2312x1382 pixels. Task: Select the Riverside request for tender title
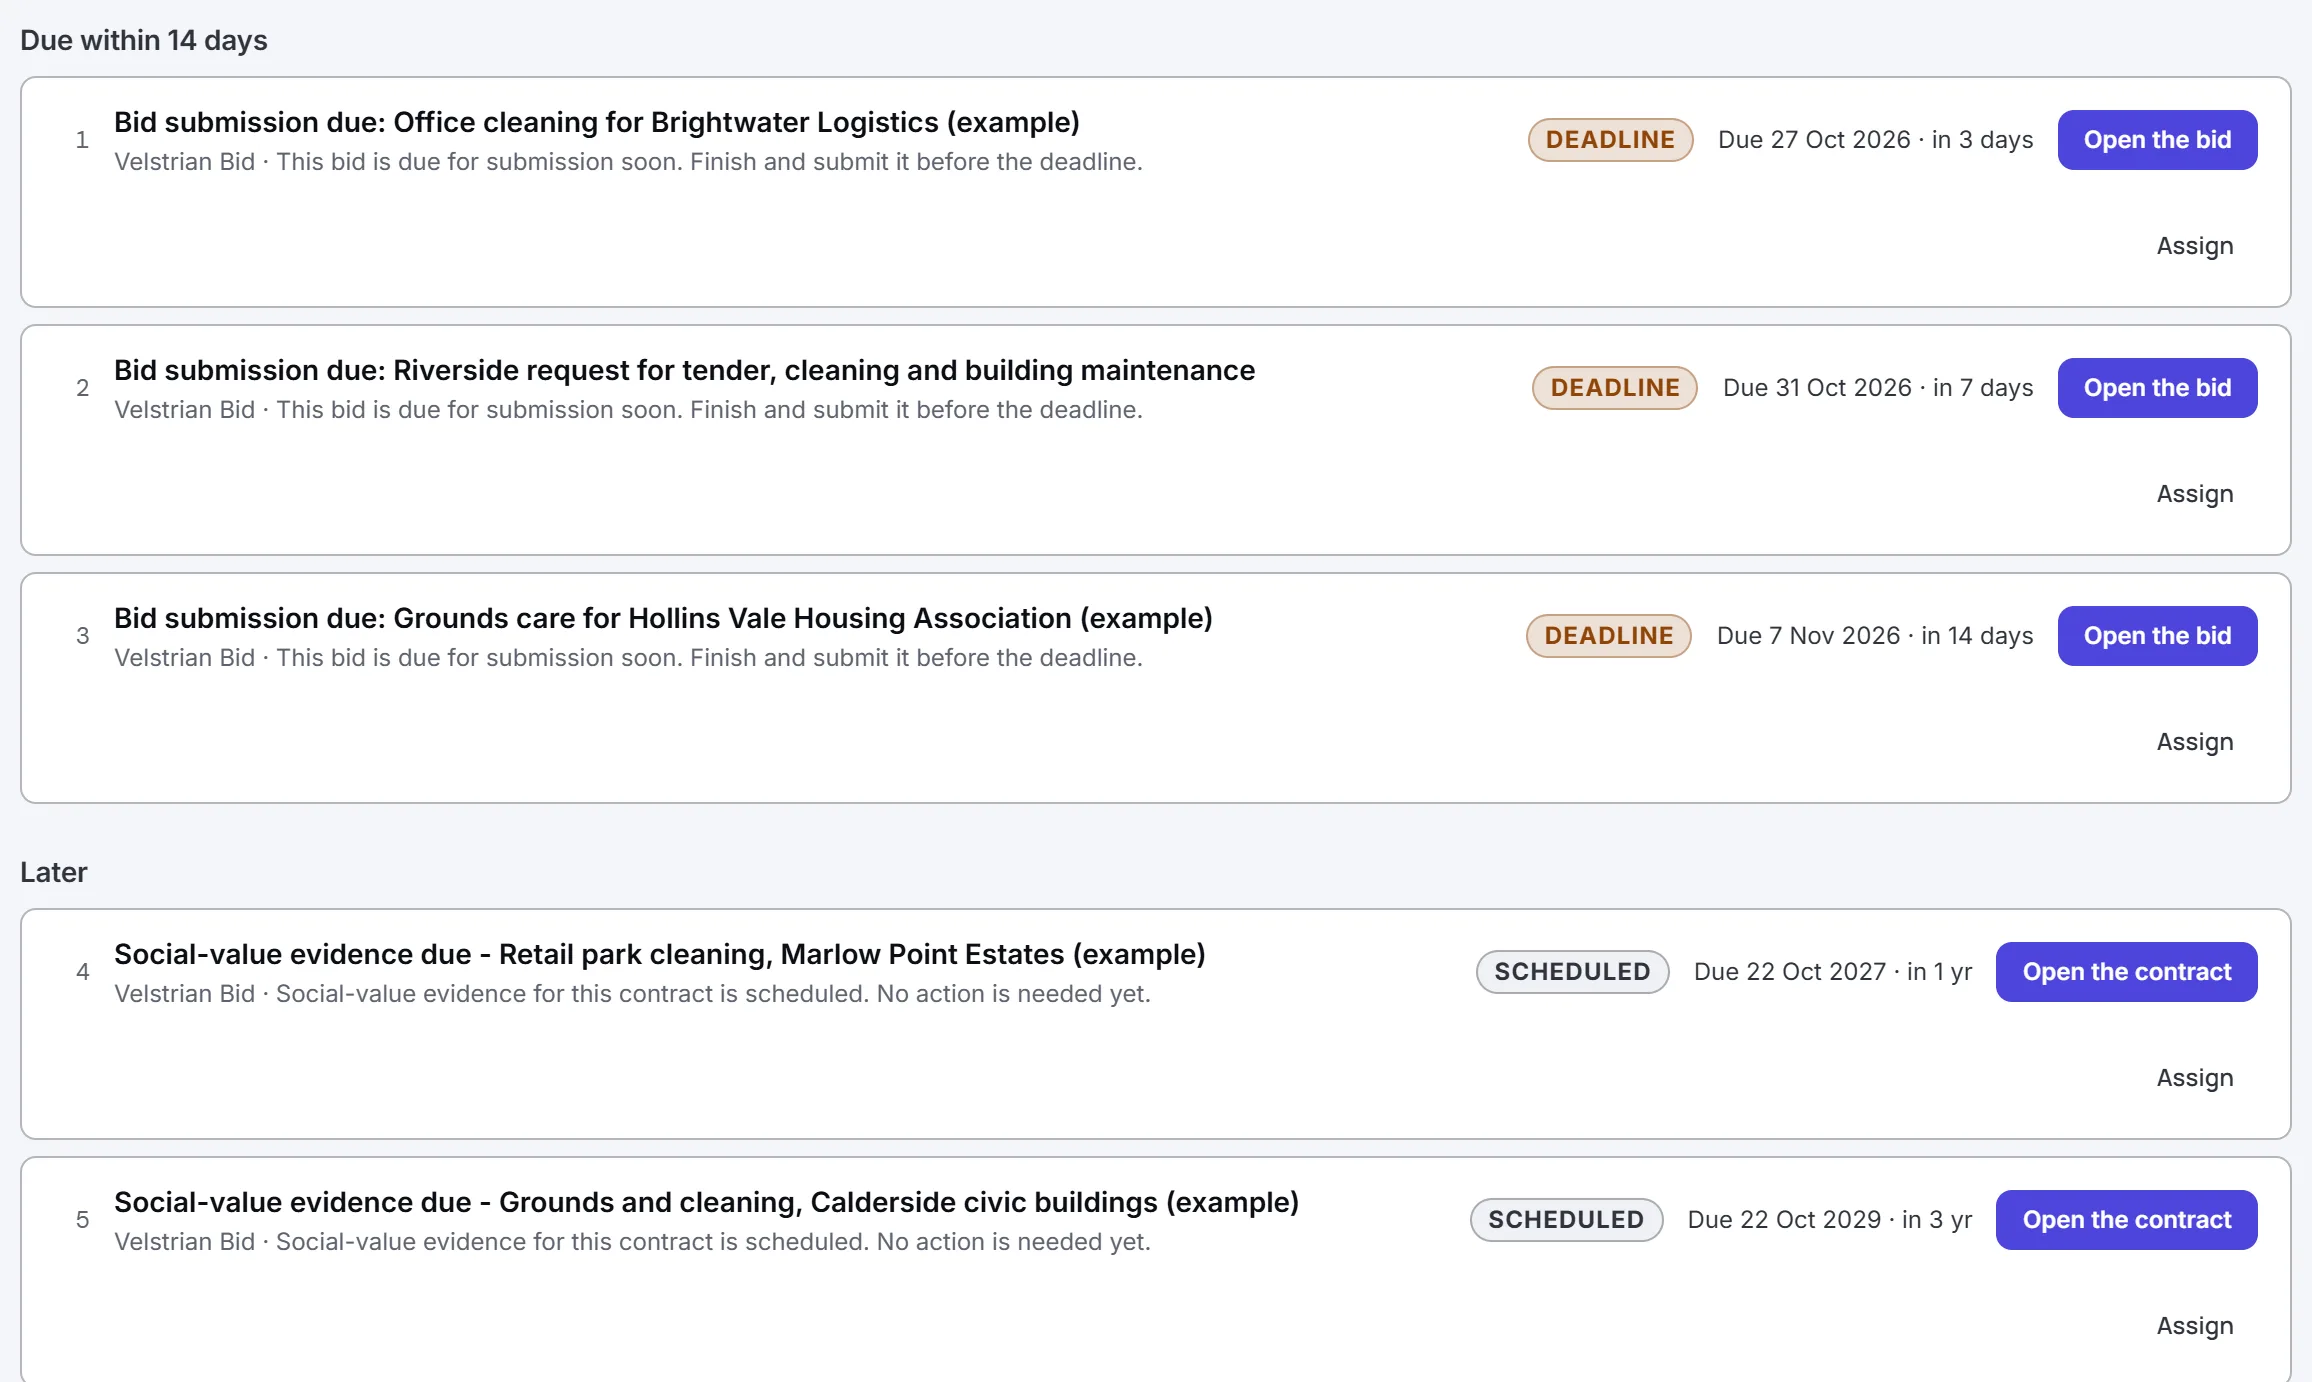click(x=684, y=370)
